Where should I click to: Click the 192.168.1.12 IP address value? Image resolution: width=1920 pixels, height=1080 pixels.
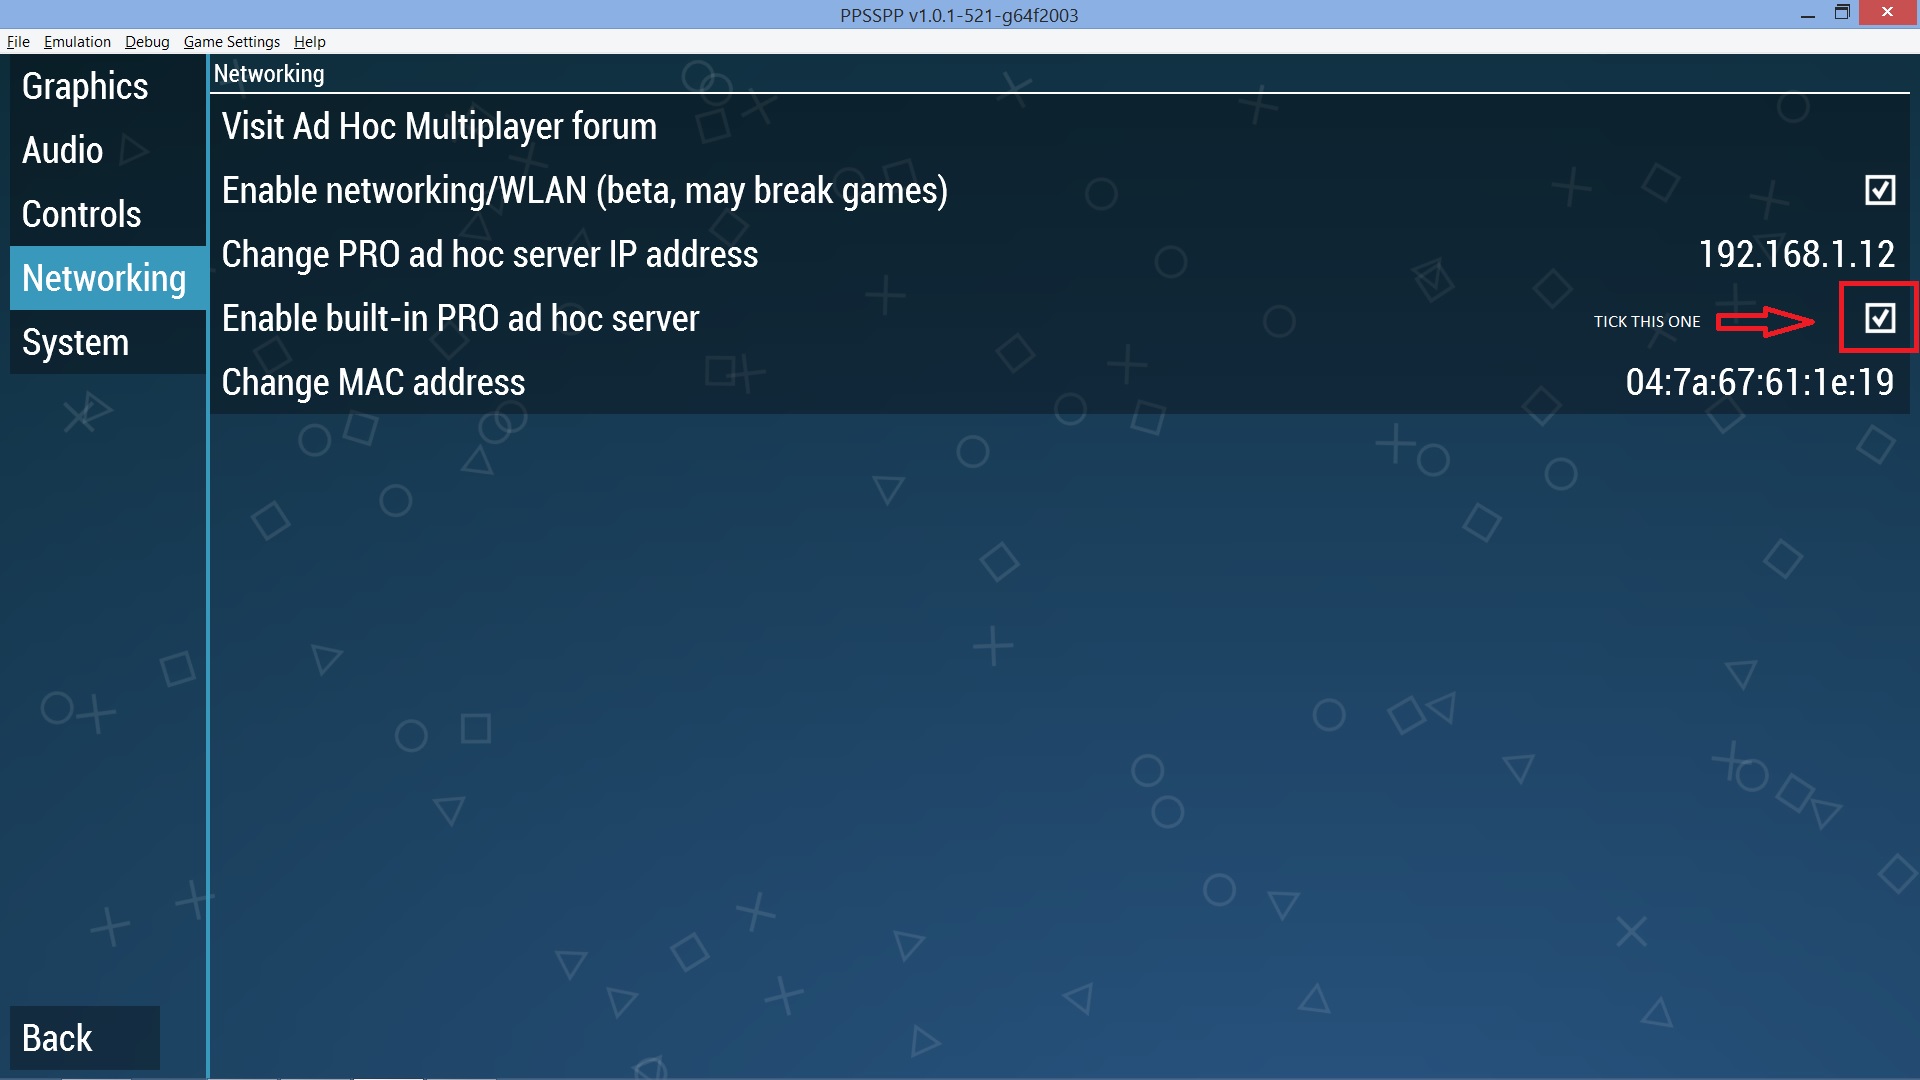coord(1796,255)
